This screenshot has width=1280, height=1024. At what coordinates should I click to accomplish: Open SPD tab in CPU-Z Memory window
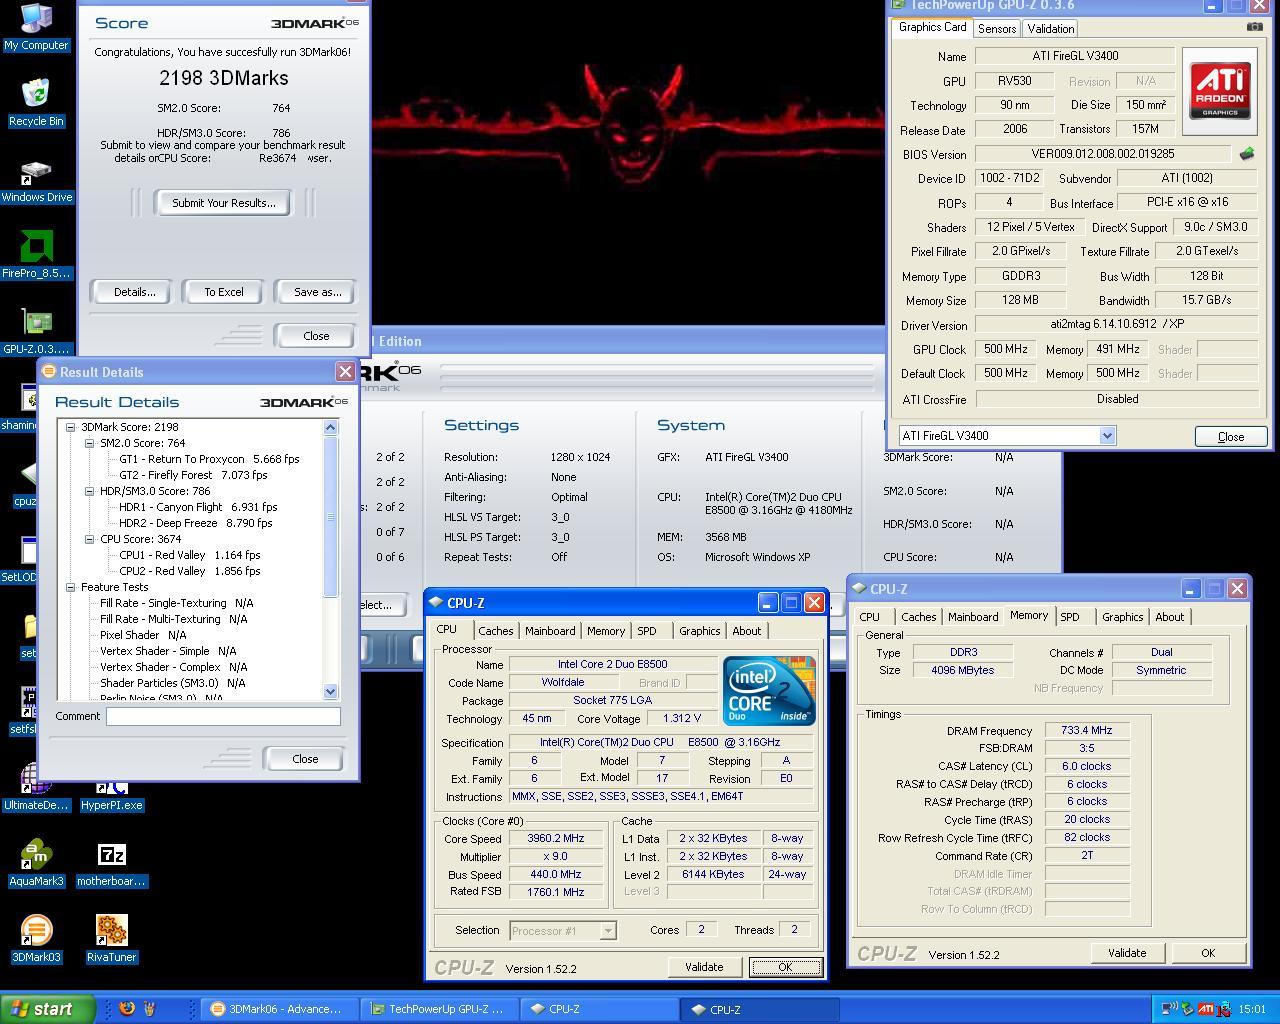click(x=1069, y=617)
